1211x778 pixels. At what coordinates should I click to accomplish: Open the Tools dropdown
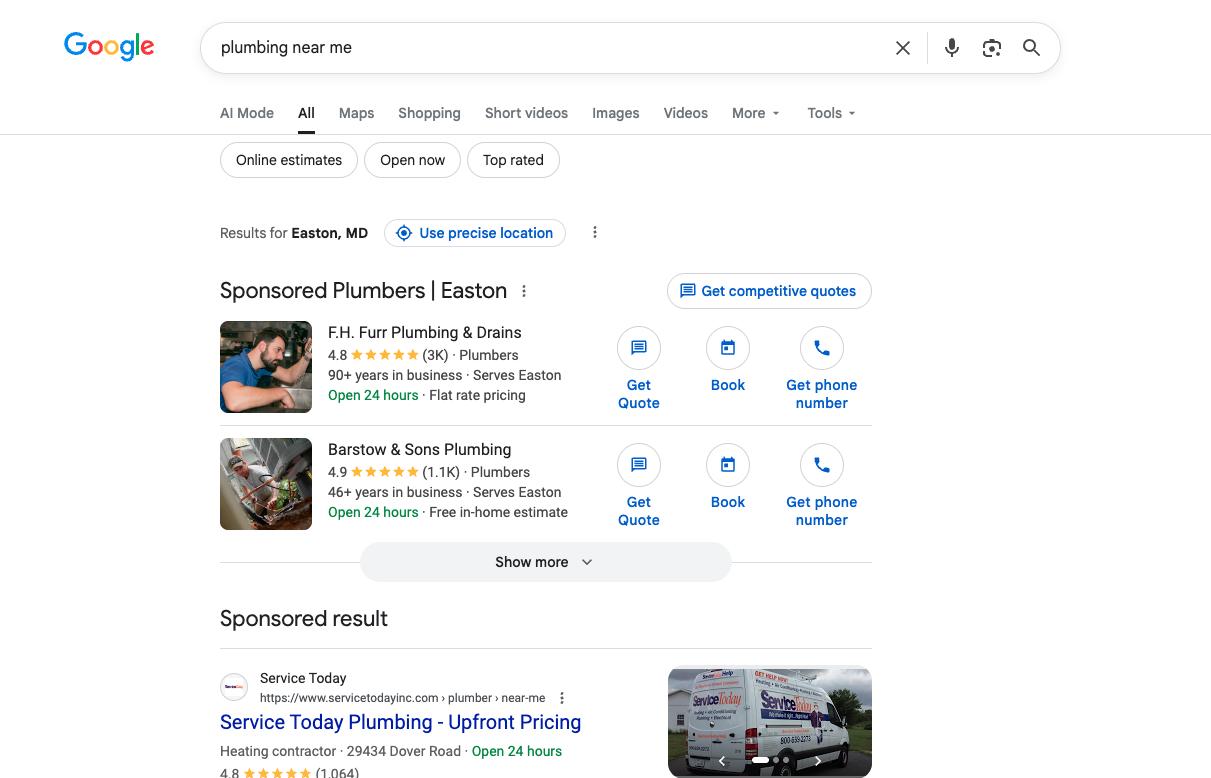[x=831, y=113]
